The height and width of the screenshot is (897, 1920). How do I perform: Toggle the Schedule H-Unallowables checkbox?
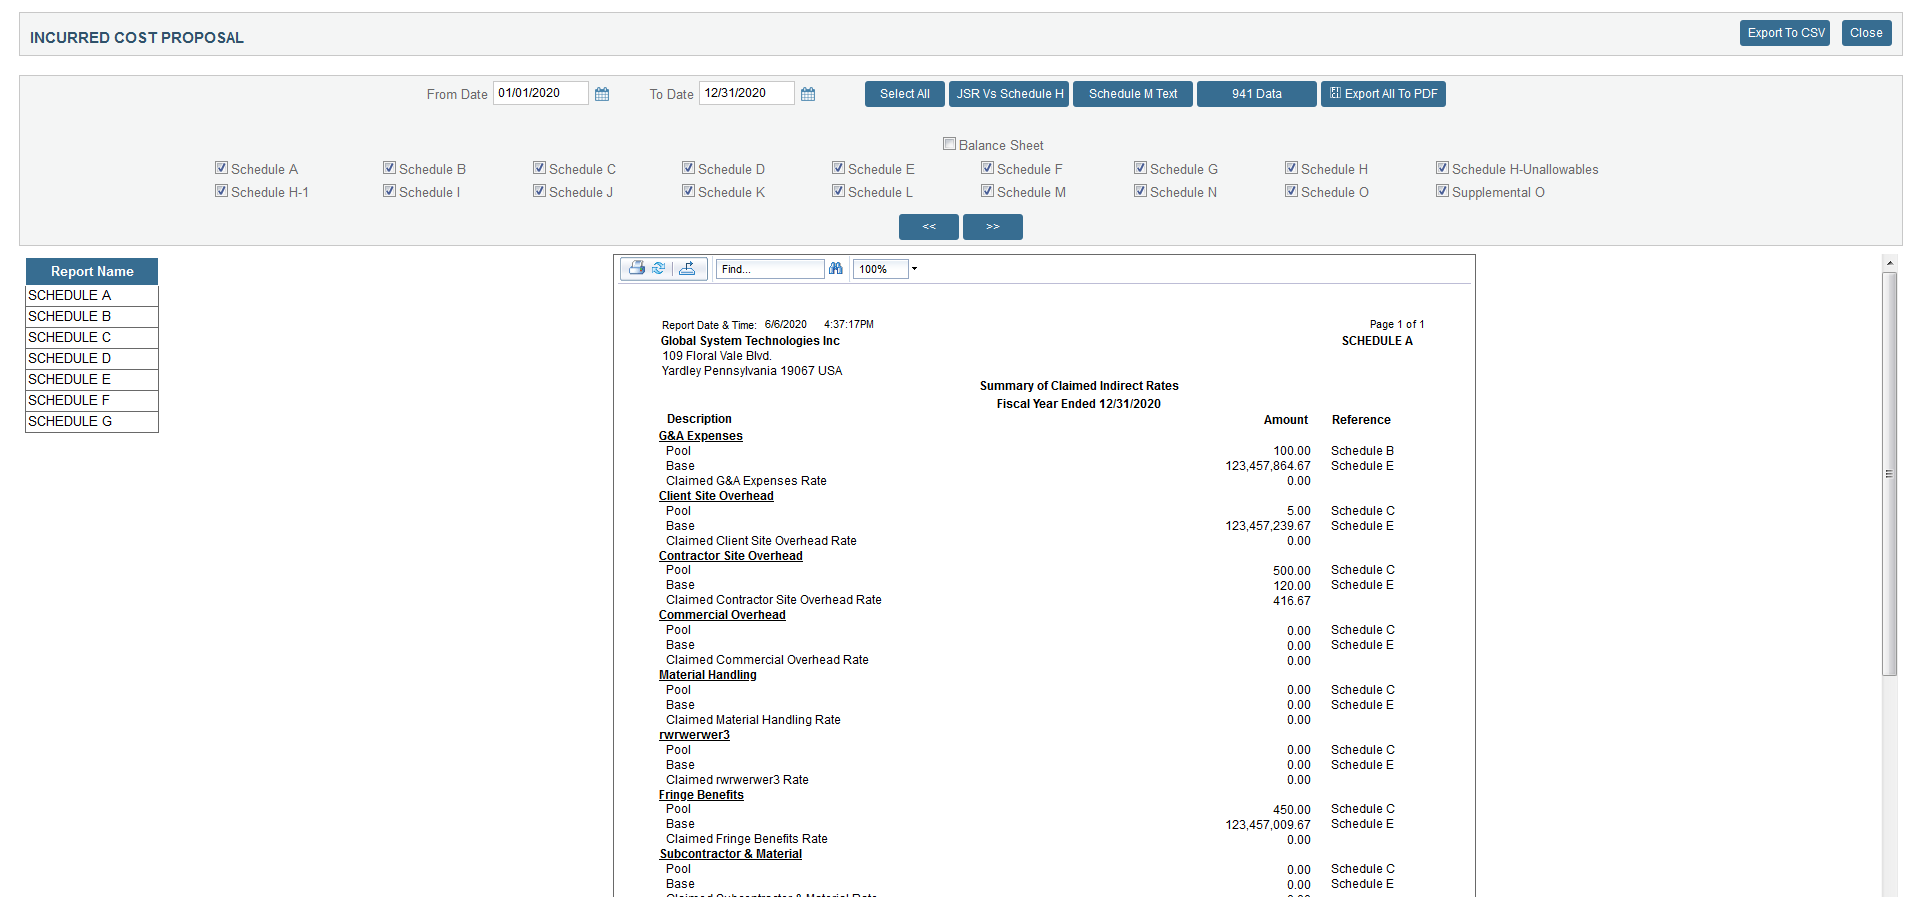(x=1442, y=168)
